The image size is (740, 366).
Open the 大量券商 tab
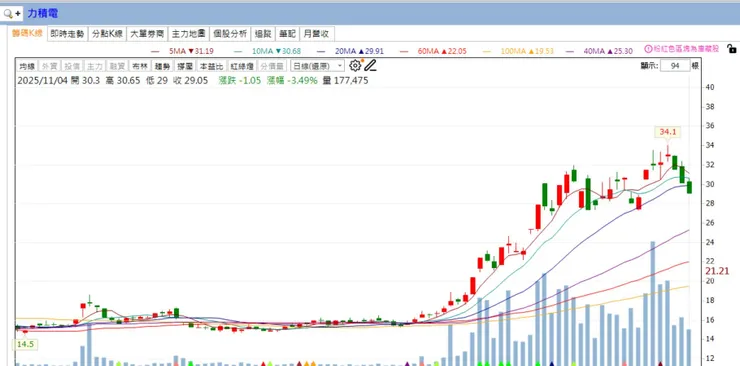(147, 34)
